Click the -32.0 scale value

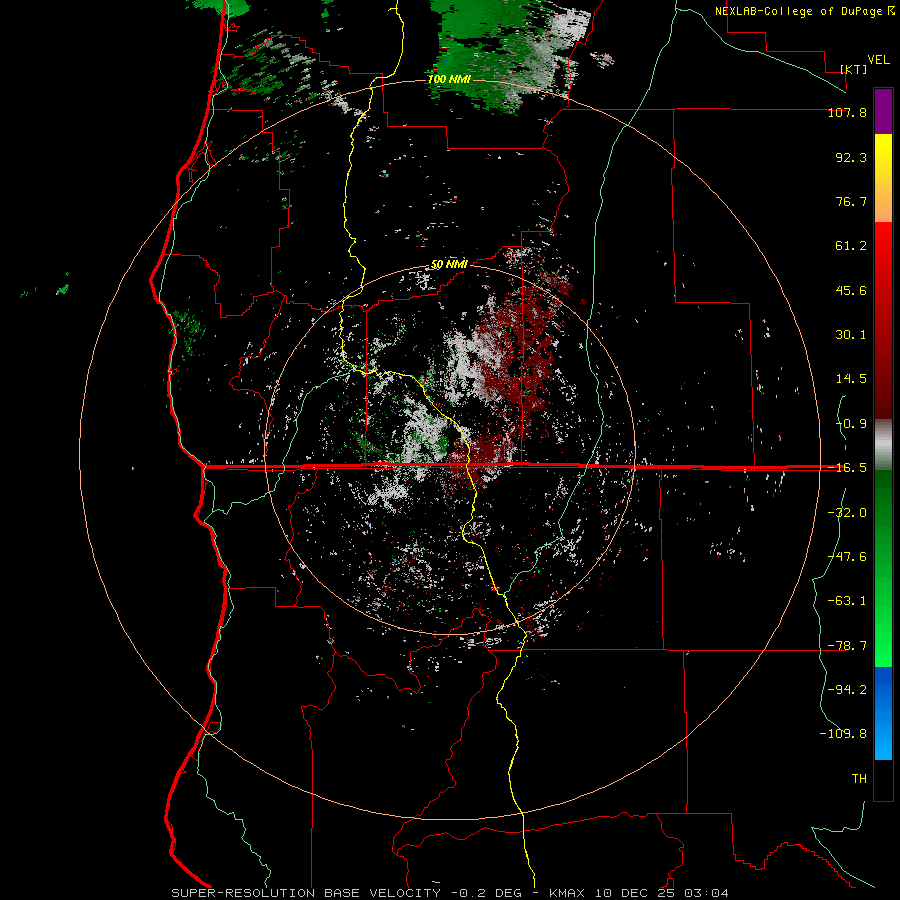[847, 513]
